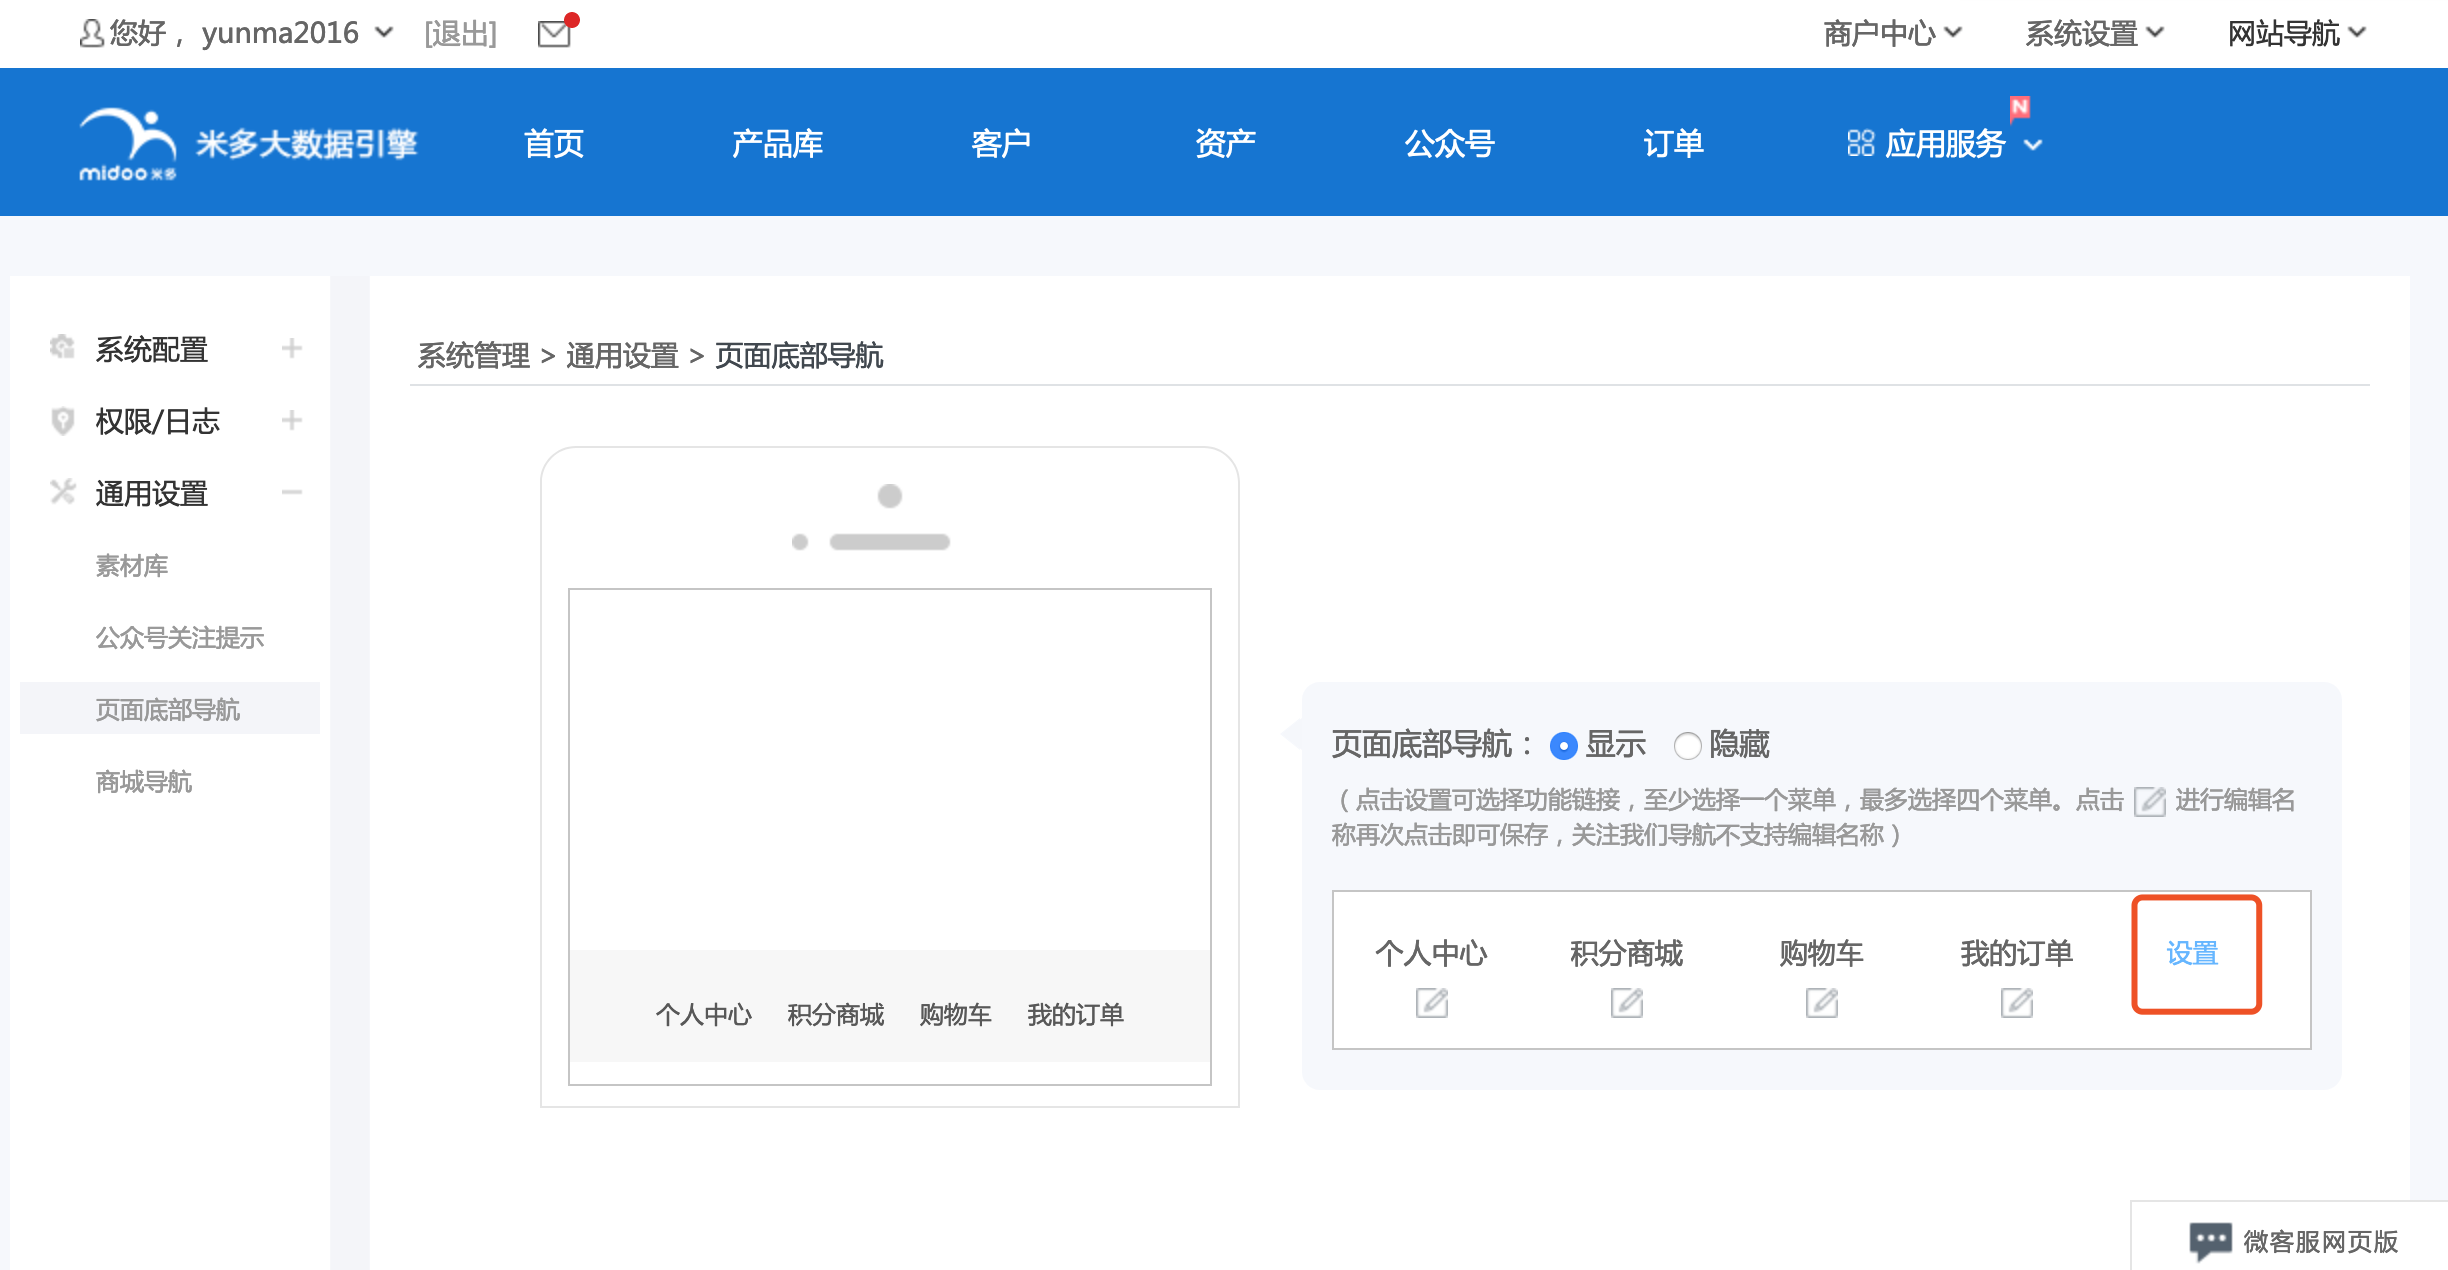Open the 微客服网页版 chat bubble icon
Screen dimensions: 2448x1270
click(x=2210, y=1241)
